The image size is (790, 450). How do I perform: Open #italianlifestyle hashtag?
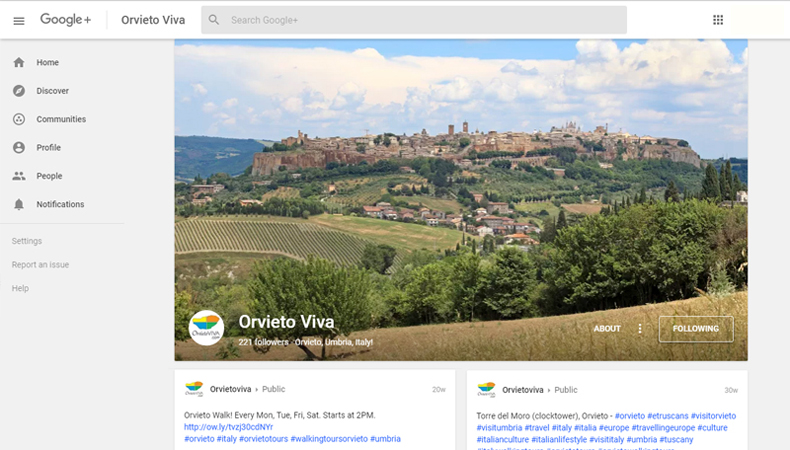559,439
